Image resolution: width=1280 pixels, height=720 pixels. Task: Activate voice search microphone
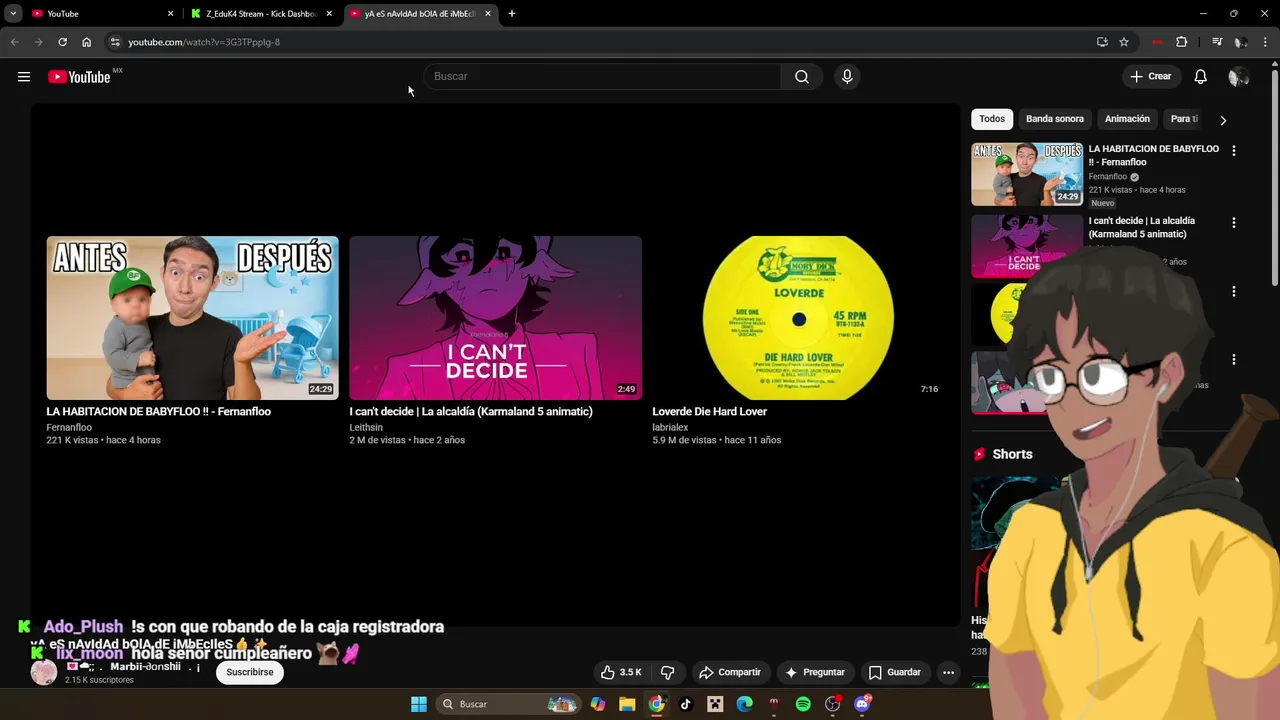(x=847, y=77)
